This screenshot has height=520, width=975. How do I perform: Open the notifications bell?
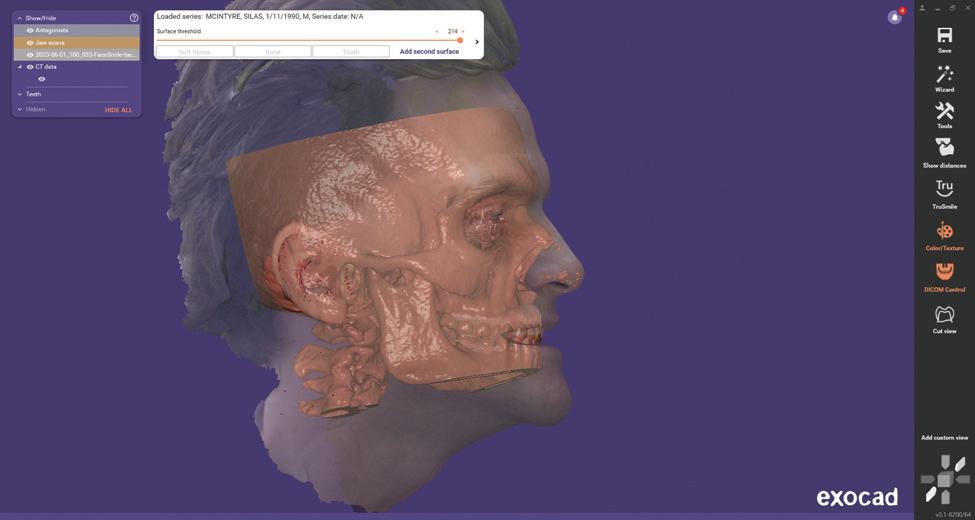click(x=895, y=17)
